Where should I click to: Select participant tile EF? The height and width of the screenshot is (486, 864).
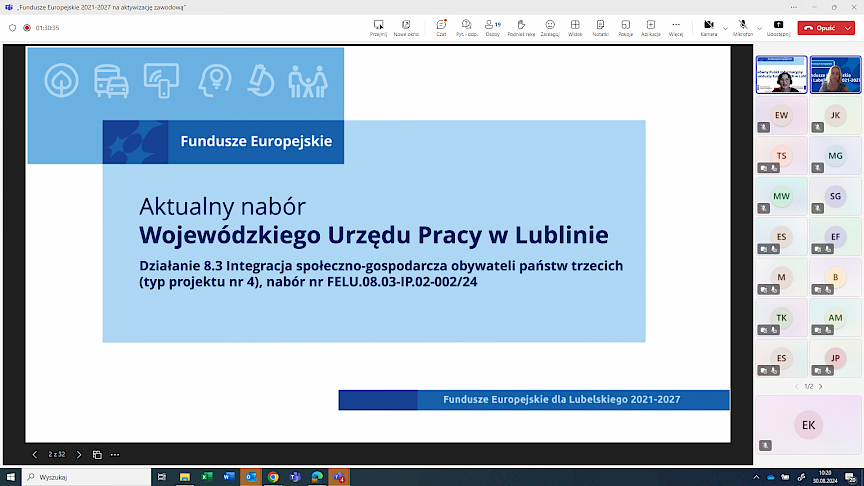(835, 237)
